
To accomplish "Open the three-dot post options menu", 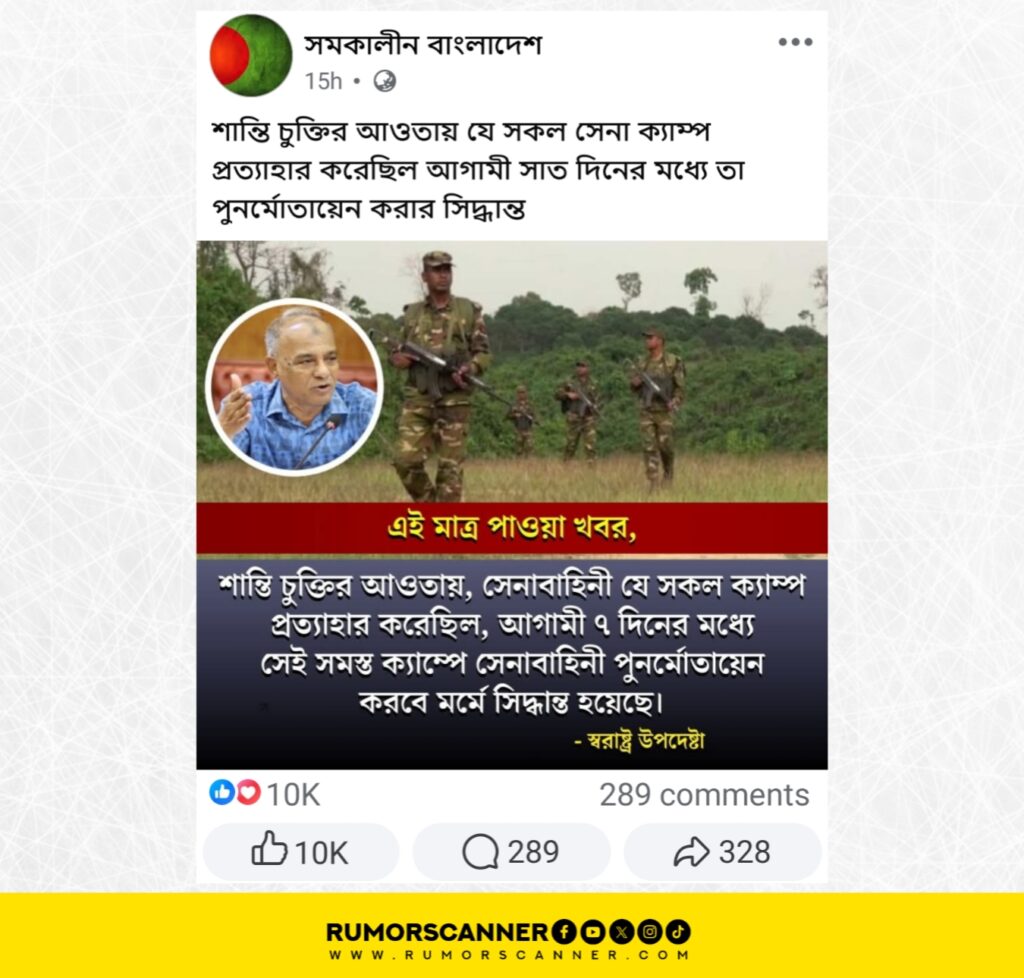I will point(795,42).
